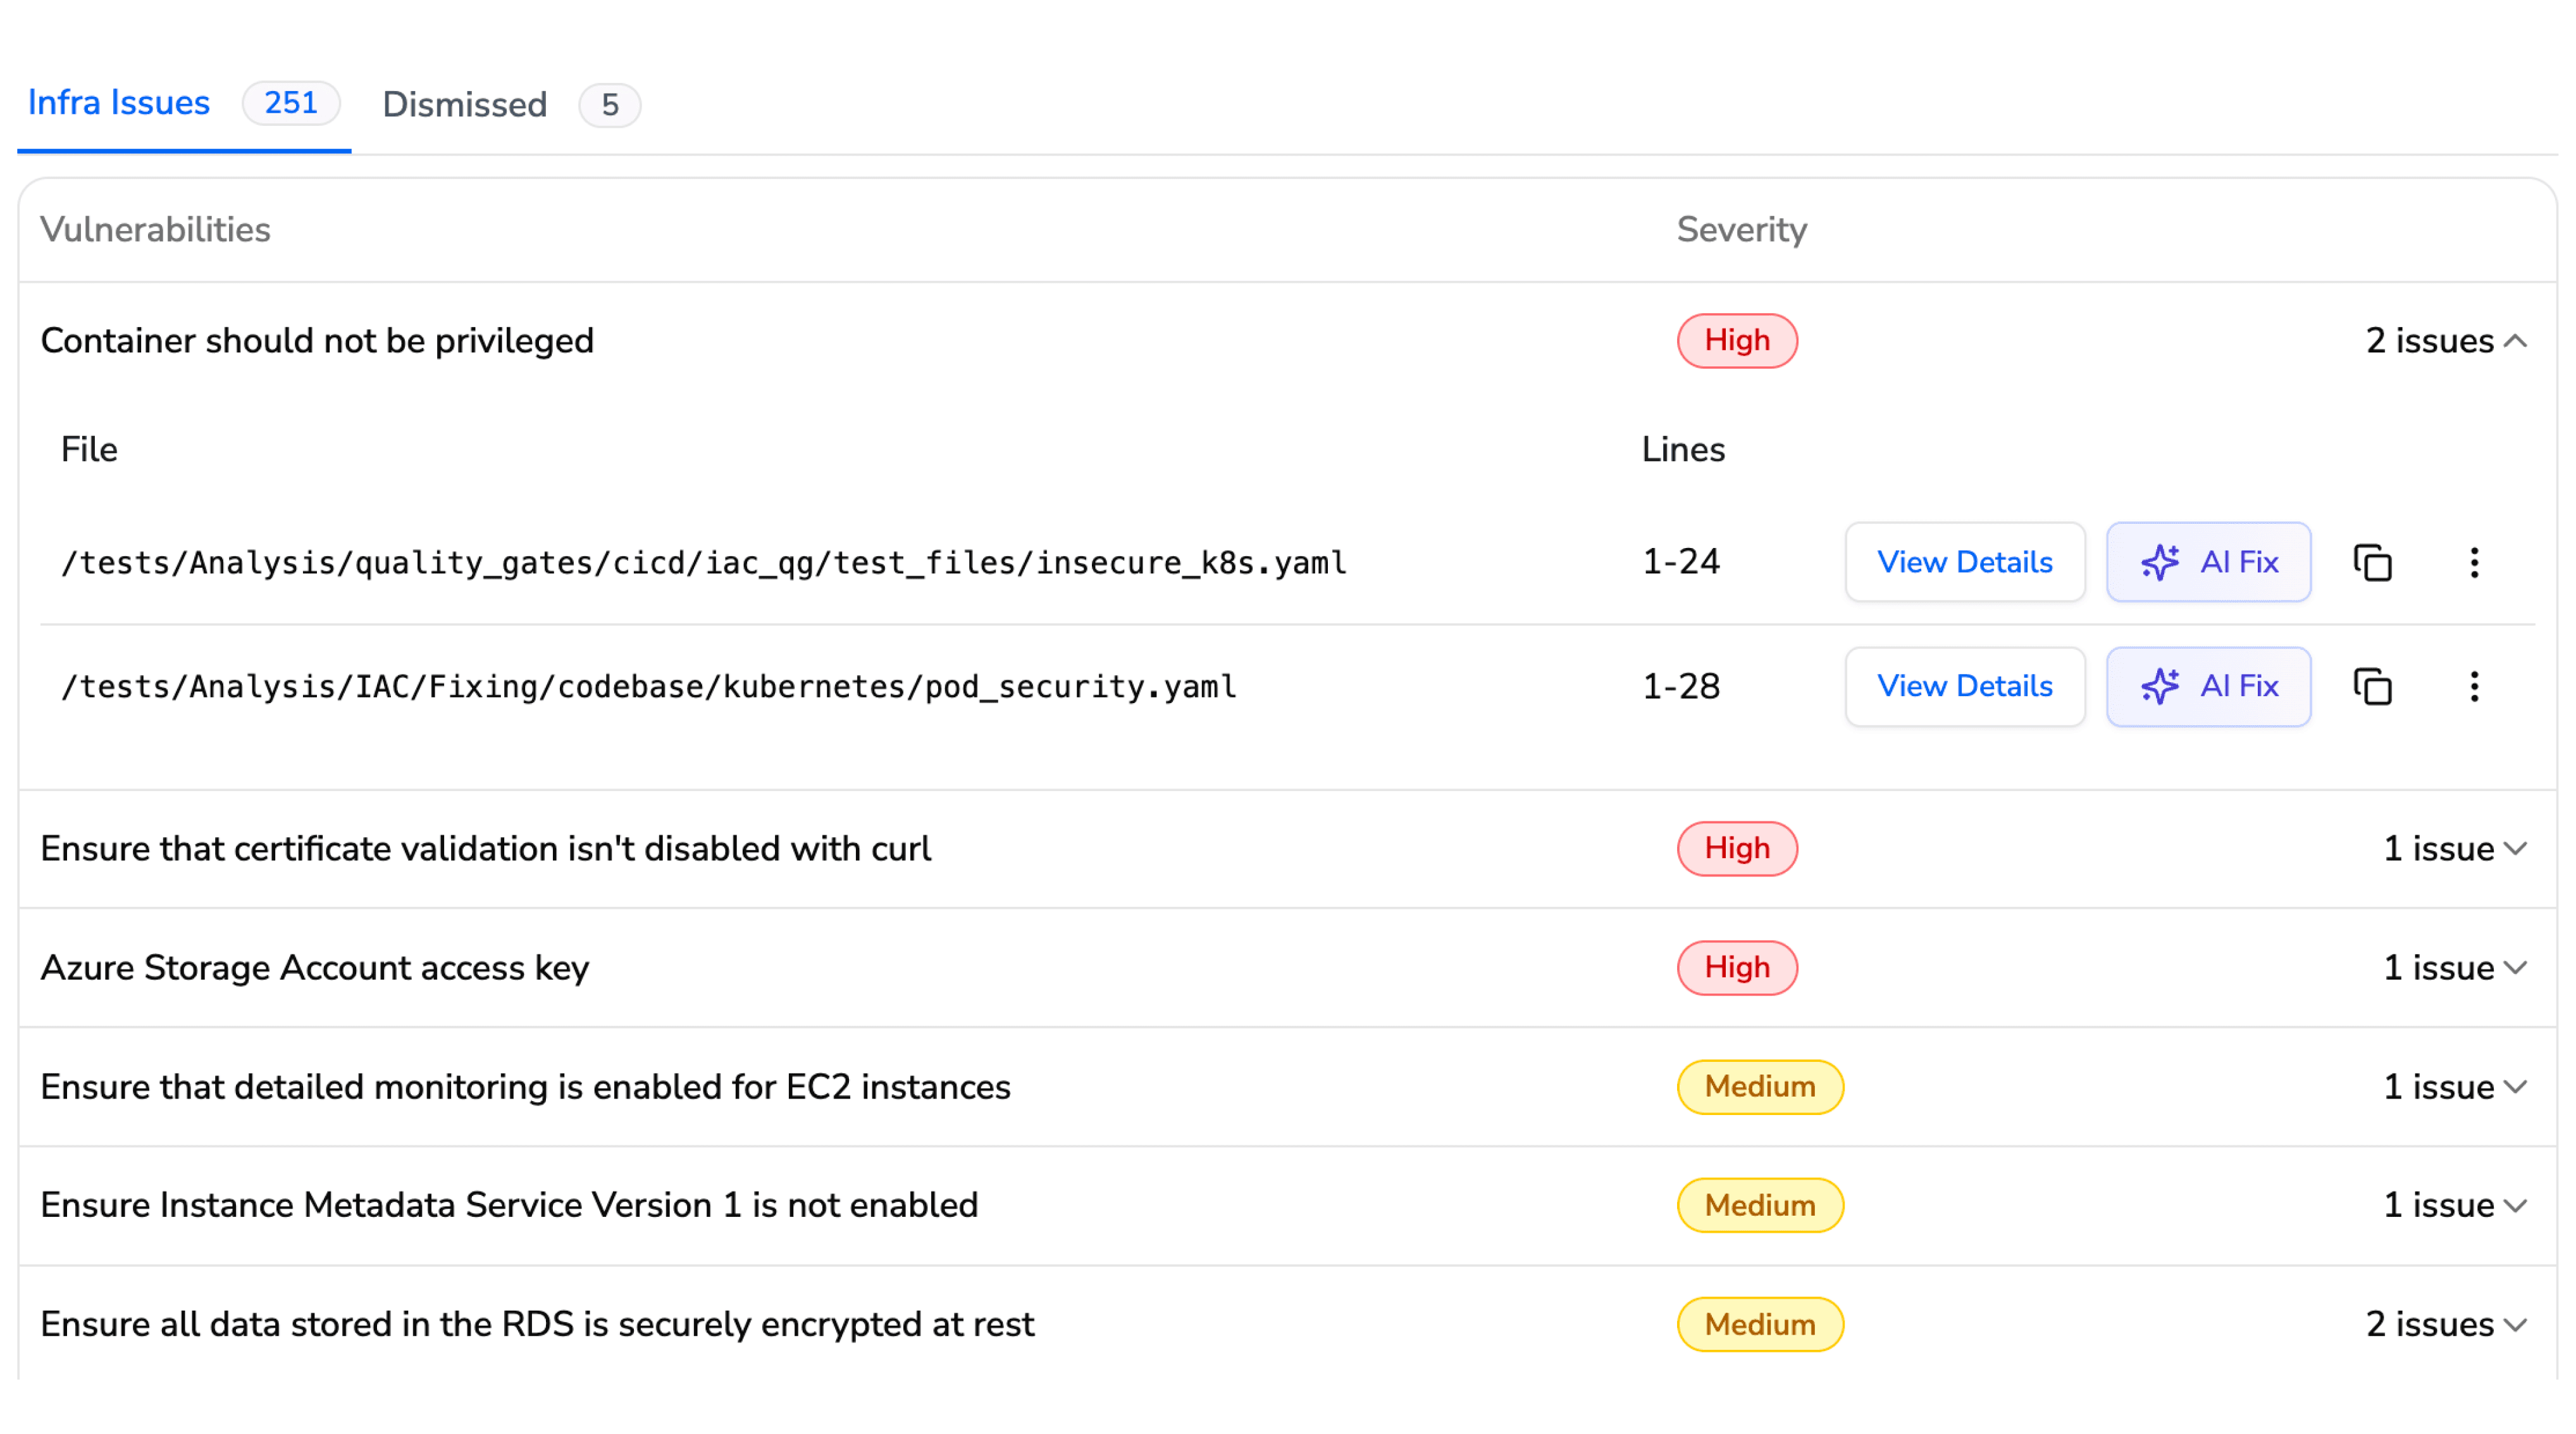This screenshot has height=1434, width=2576.
Task: Click the High severity badge on privileged container issue
Action: (1737, 340)
